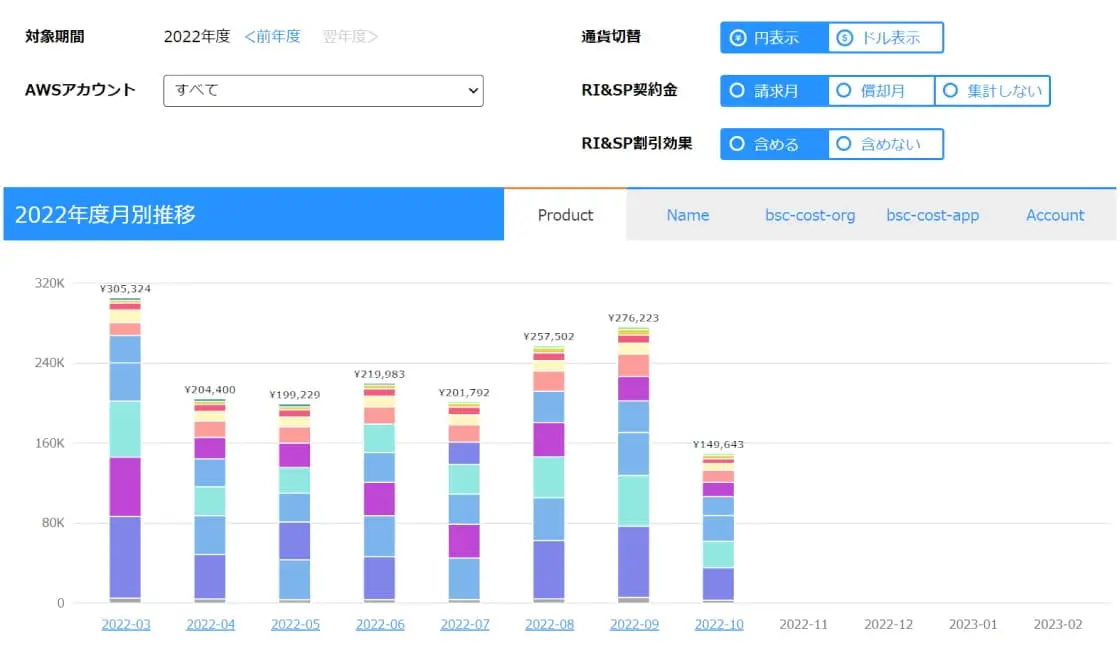Open the AWSアカウント dropdown
This screenshot has width=1120, height=660.
323,91
